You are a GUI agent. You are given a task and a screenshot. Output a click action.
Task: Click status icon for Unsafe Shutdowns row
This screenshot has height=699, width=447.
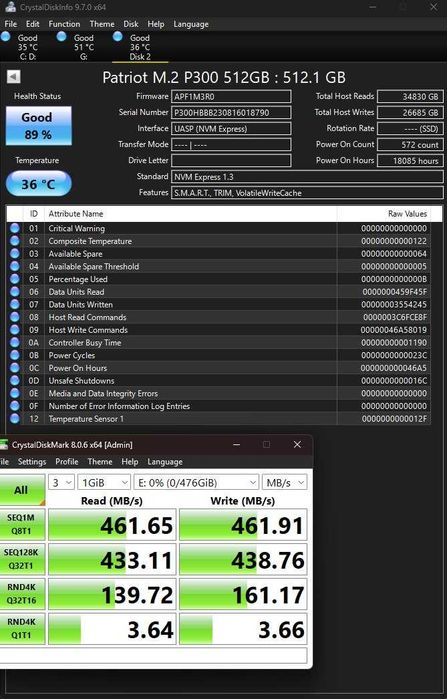(x=15, y=381)
